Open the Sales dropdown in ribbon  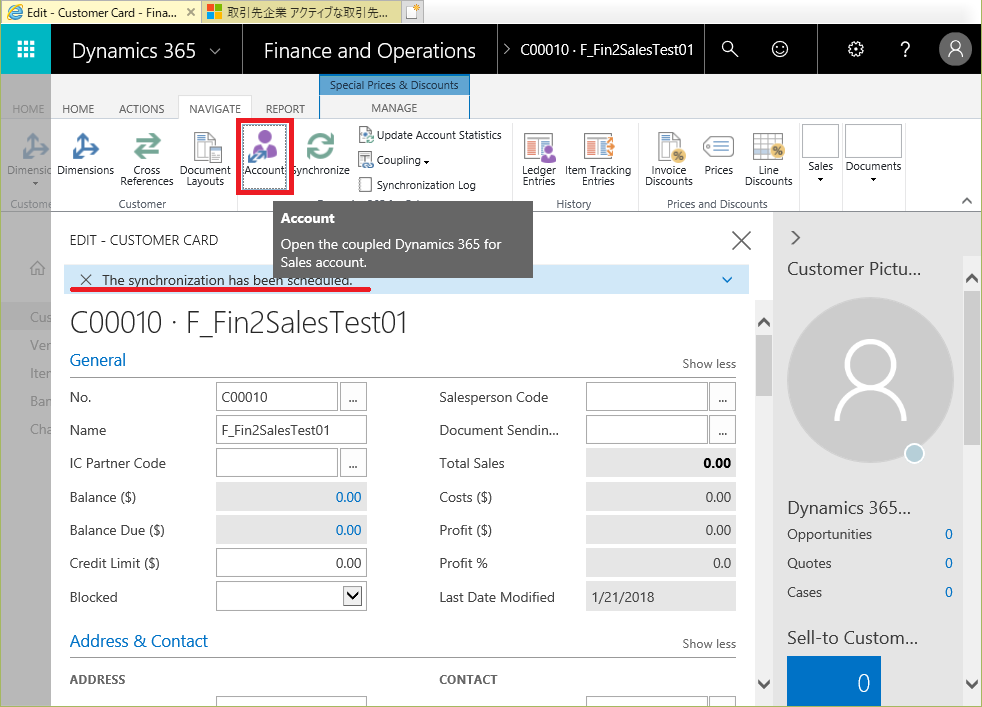pyautogui.click(x=820, y=154)
